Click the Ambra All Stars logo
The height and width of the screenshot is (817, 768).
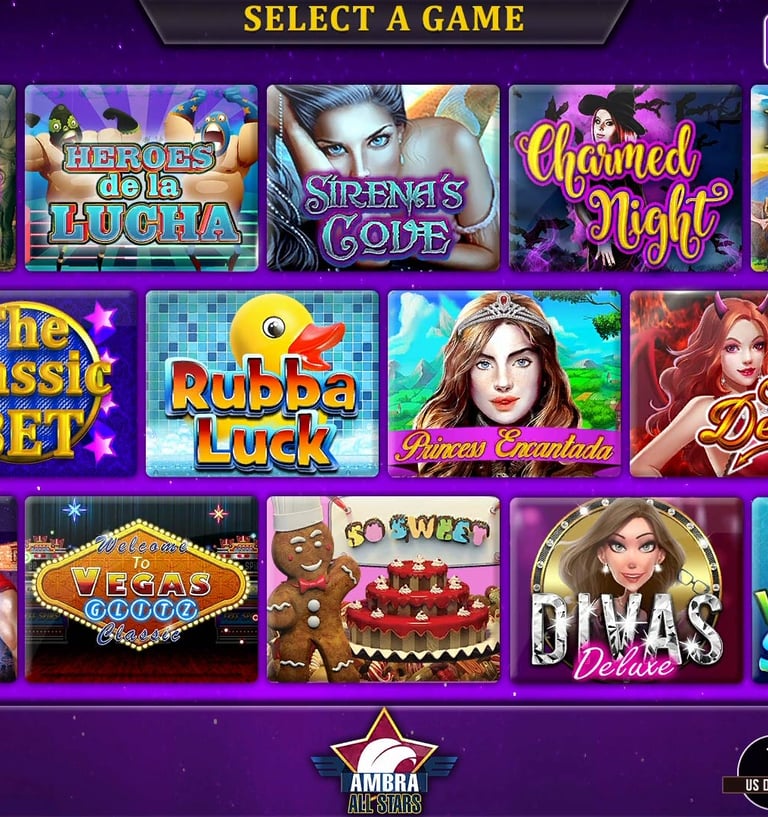[384, 761]
